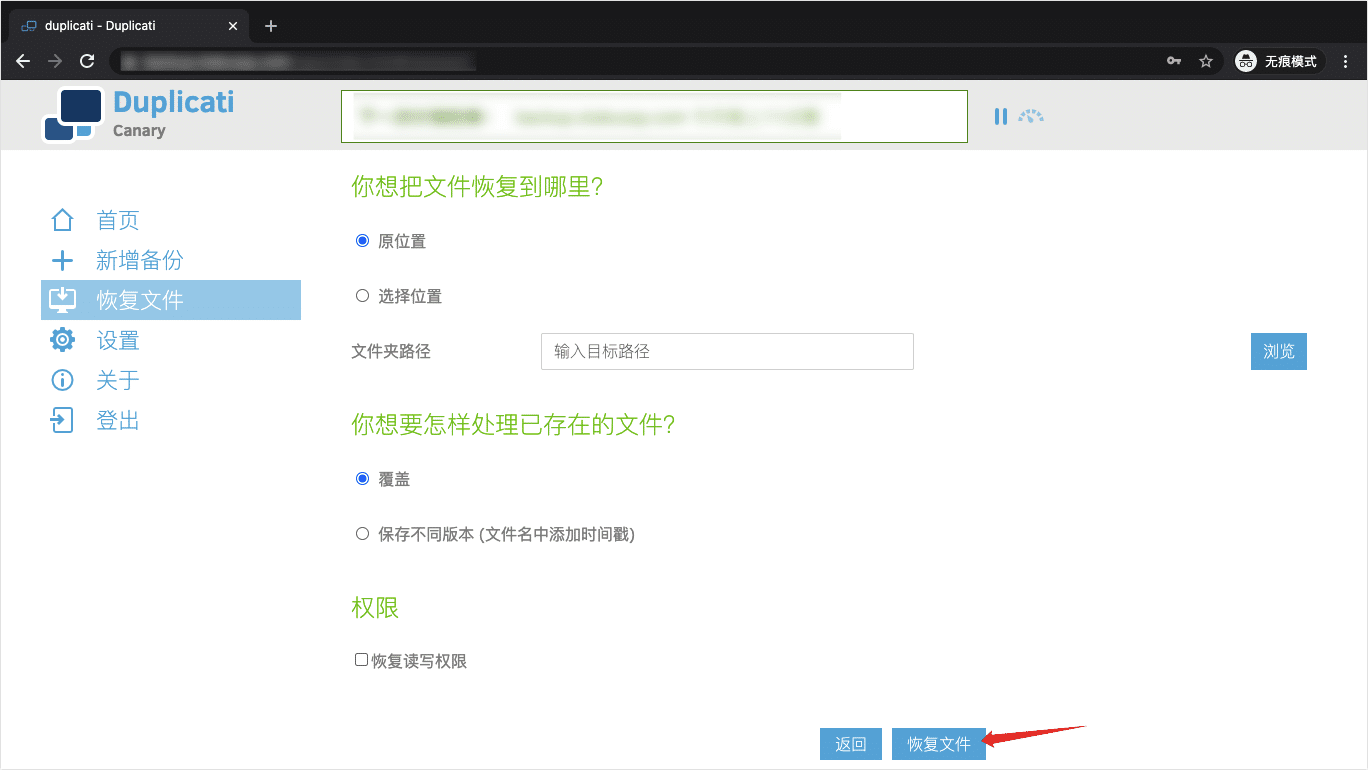Select the 覆盖 radio option
This screenshot has width=1368, height=770.
tap(362, 479)
